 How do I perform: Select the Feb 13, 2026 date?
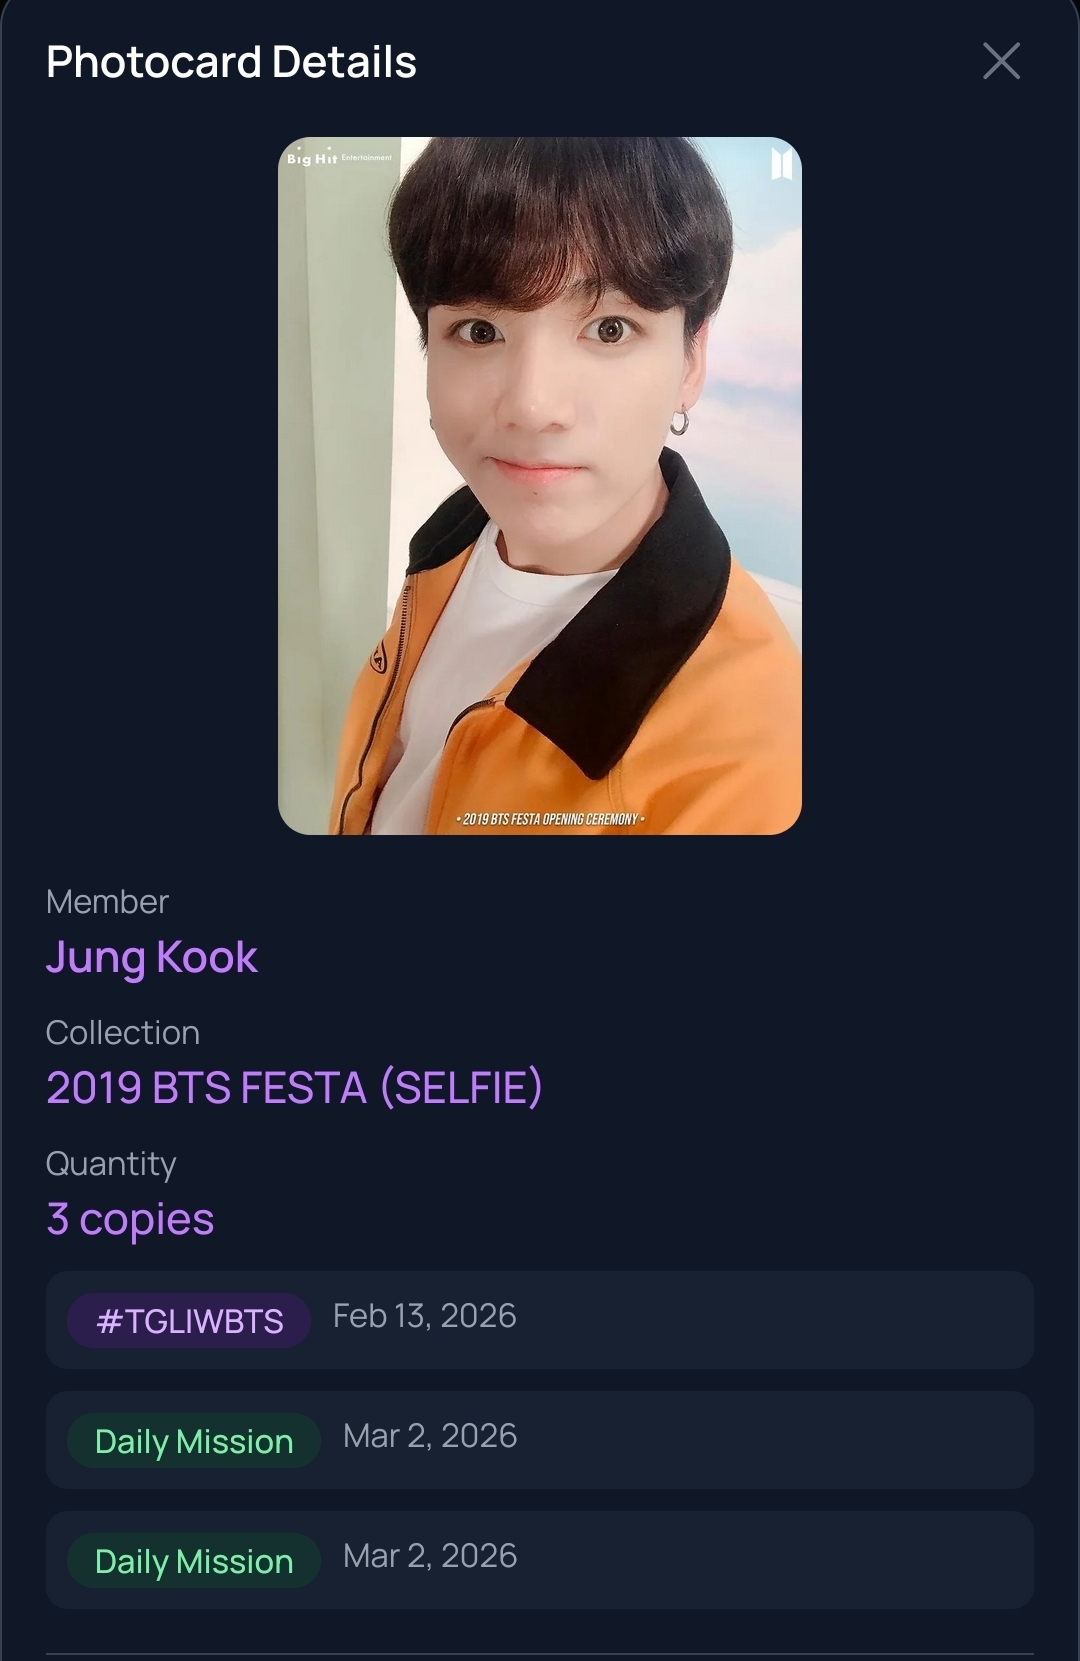tap(424, 1316)
